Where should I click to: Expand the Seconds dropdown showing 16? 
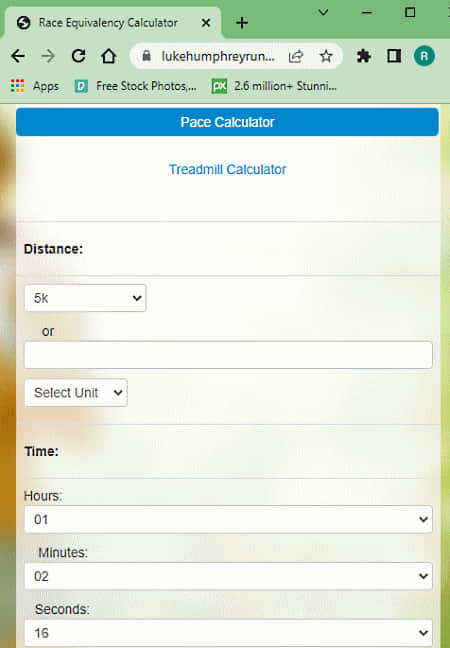[x=228, y=633]
